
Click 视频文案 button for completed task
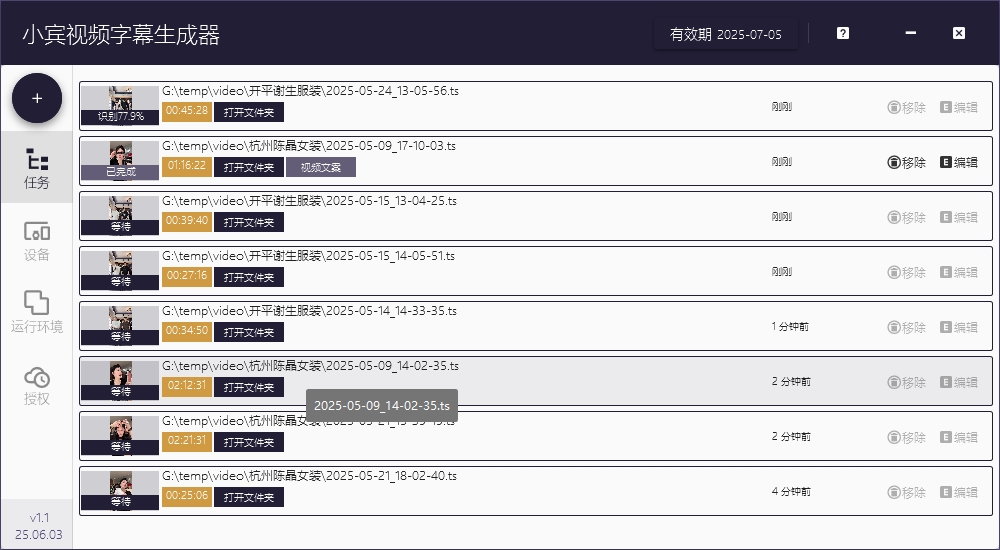coord(321,167)
